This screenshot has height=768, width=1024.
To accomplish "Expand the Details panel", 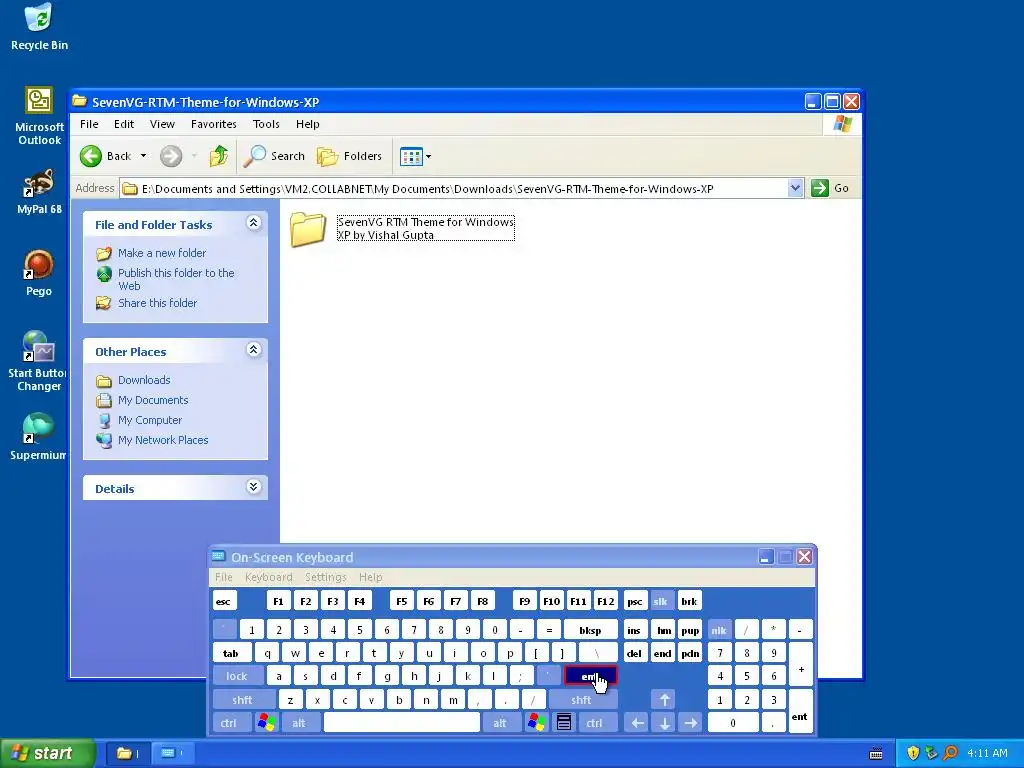I will 253,487.
